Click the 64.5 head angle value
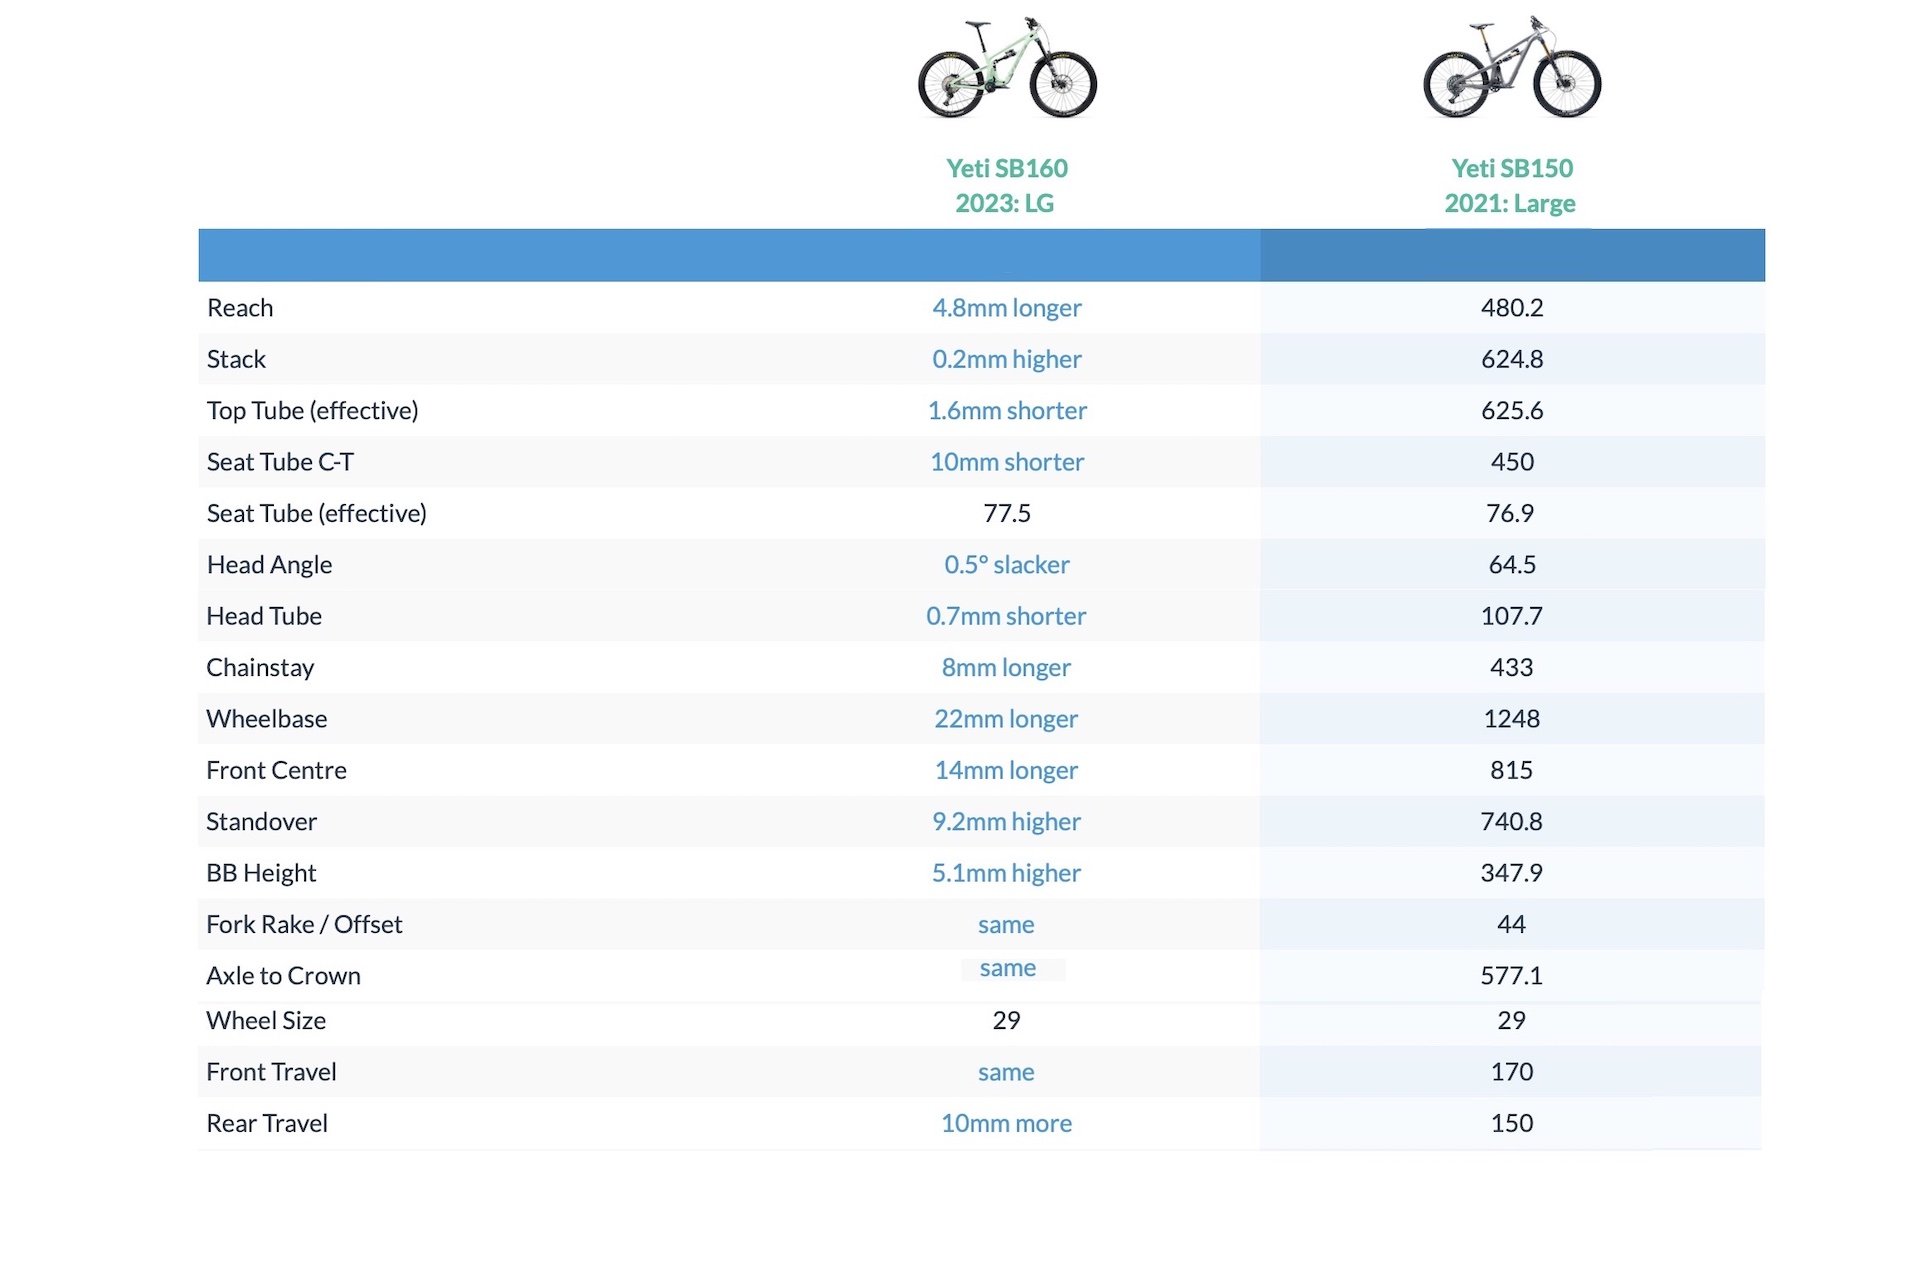1918x1279 pixels. (x=1512, y=565)
